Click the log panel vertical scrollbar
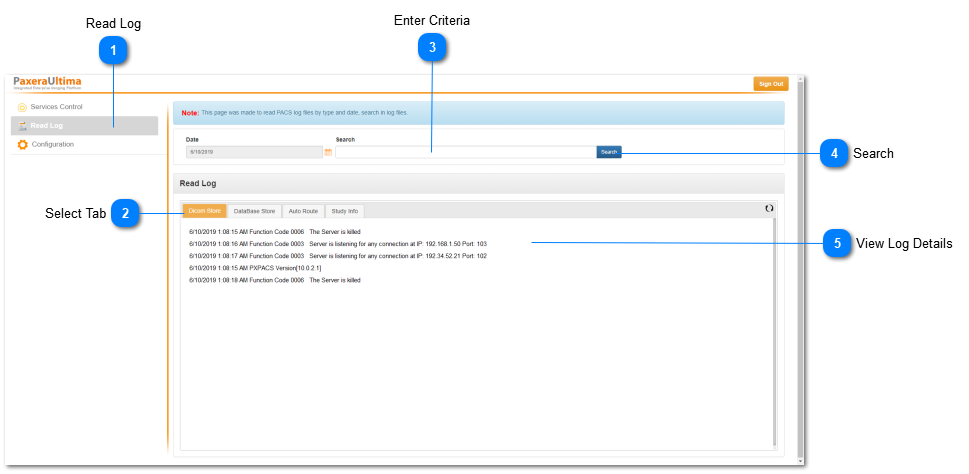 tap(774, 330)
